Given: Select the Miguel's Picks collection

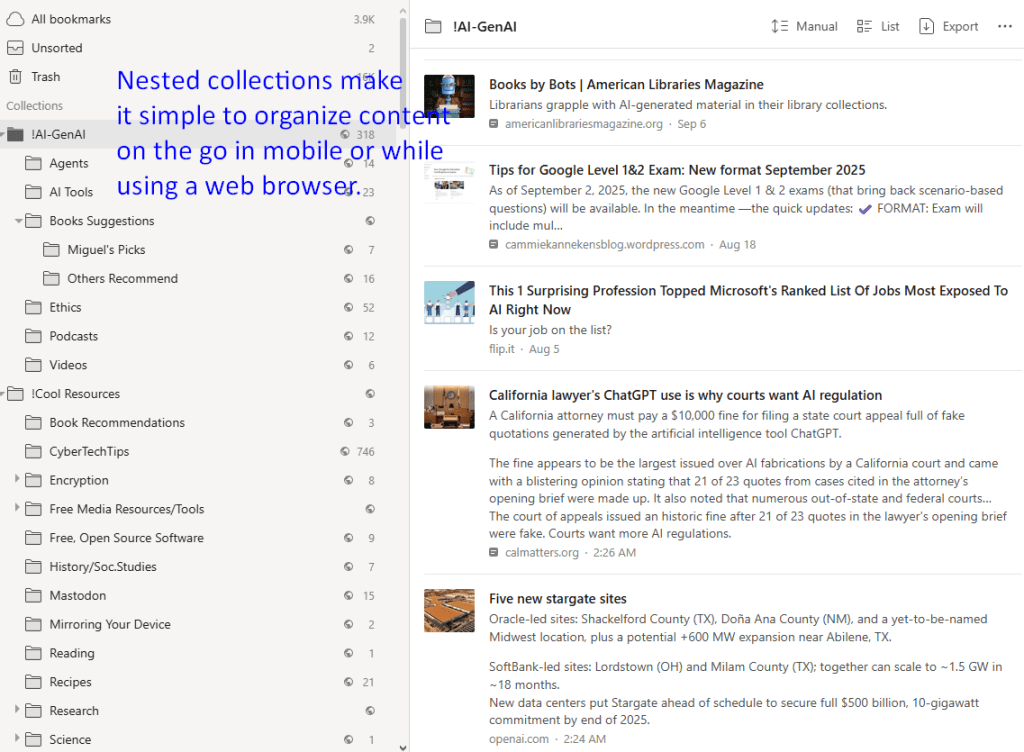Looking at the screenshot, I should point(106,250).
